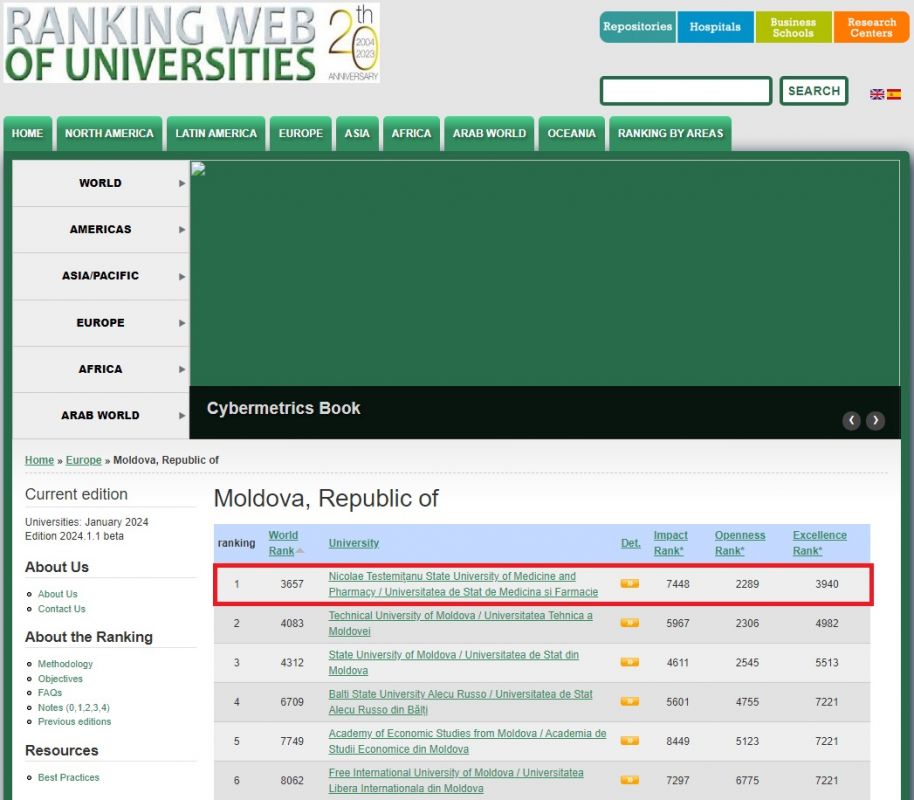Click the left carousel arrow on the banner
The image size is (914, 800).
click(851, 420)
